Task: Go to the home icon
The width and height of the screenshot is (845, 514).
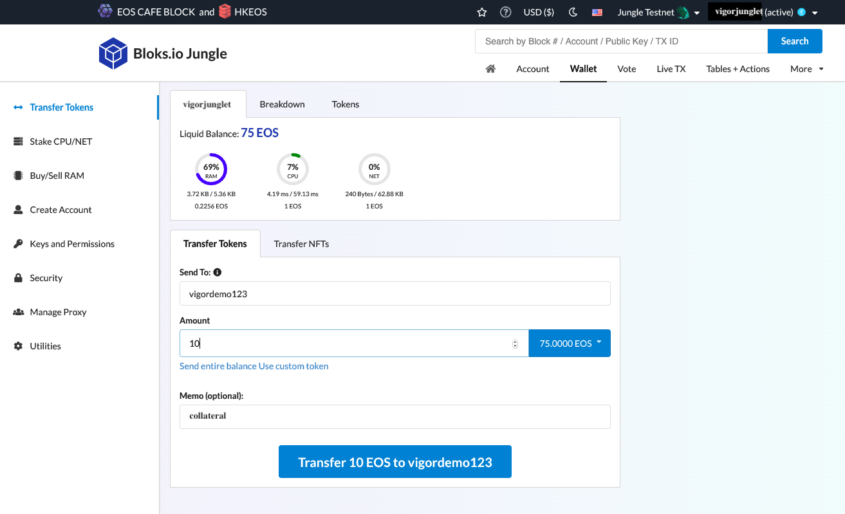Action: (490, 68)
